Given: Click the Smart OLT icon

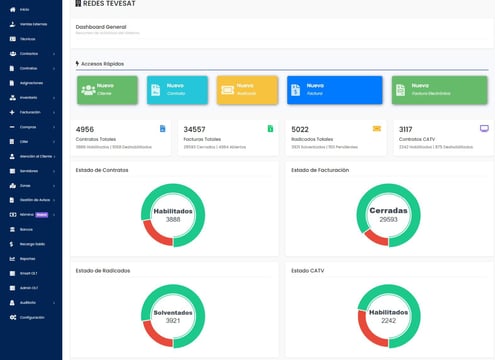Looking at the screenshot, I should [x=12, y=273].
